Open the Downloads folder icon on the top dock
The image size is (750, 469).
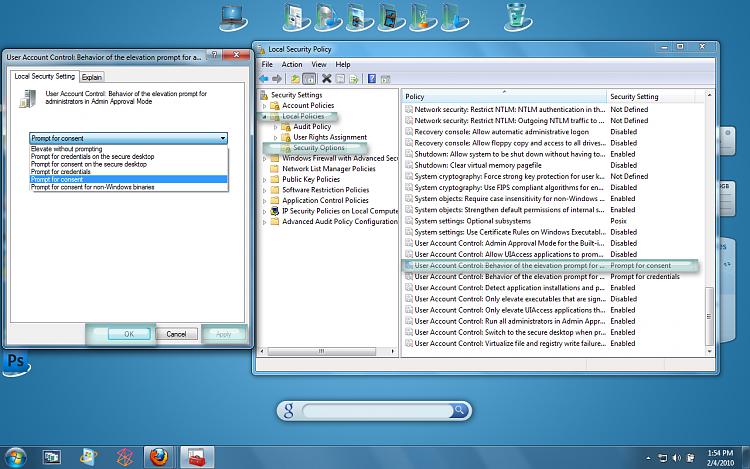(454, 18)
